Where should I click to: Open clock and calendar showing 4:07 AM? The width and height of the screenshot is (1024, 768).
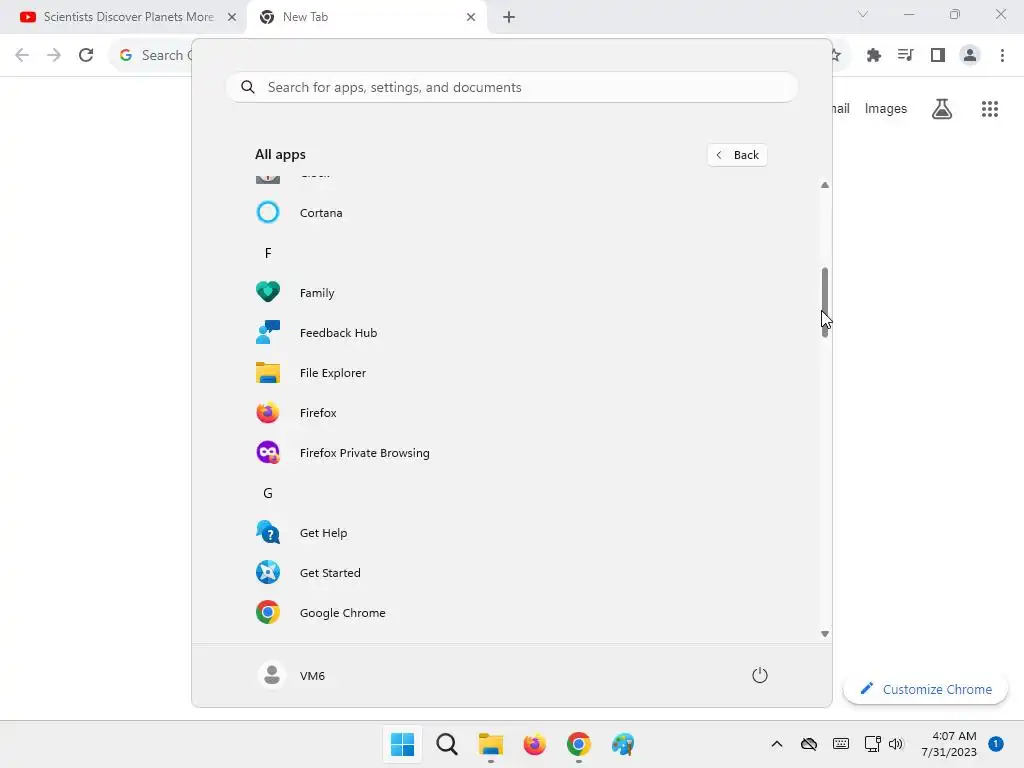click(x=949, y=744)
